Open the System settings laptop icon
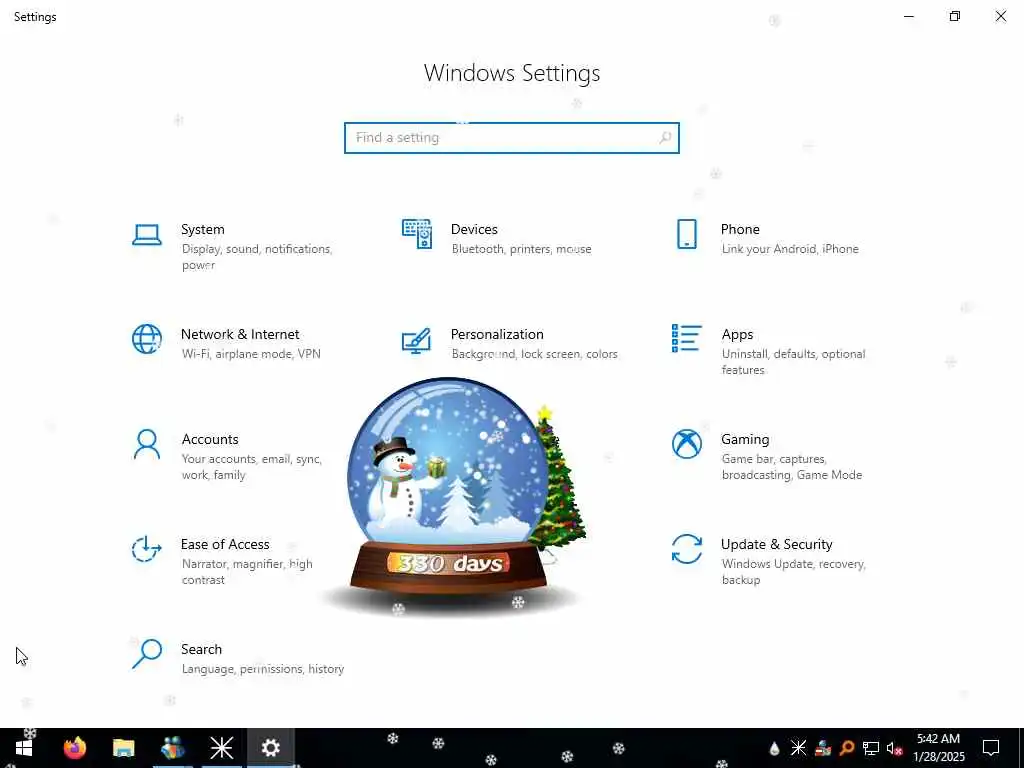 [147, 234]
